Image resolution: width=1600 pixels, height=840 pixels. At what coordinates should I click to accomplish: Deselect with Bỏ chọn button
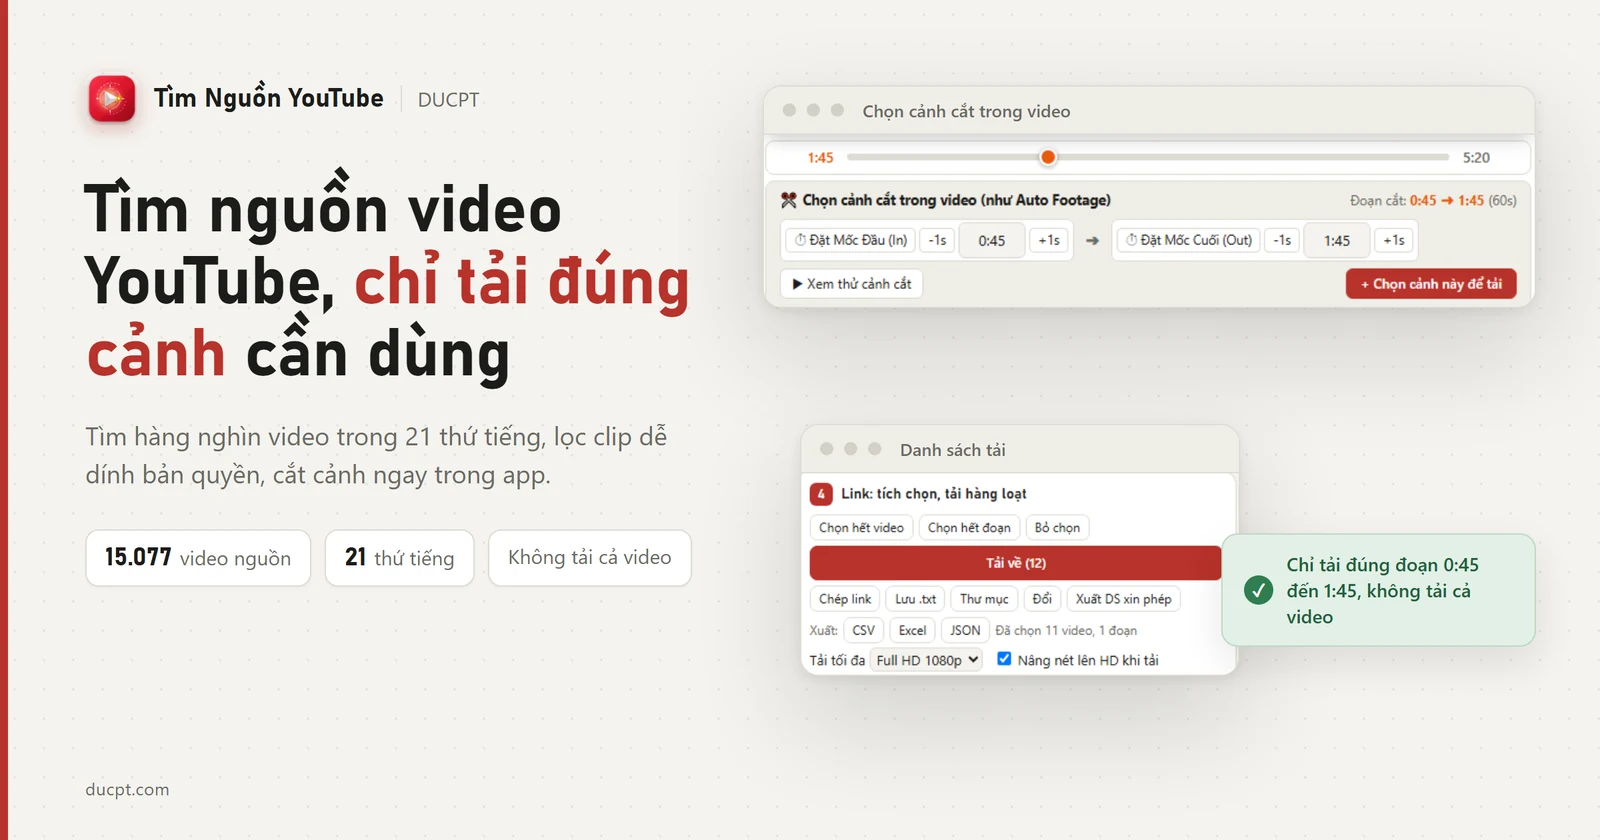point(1057,528)
